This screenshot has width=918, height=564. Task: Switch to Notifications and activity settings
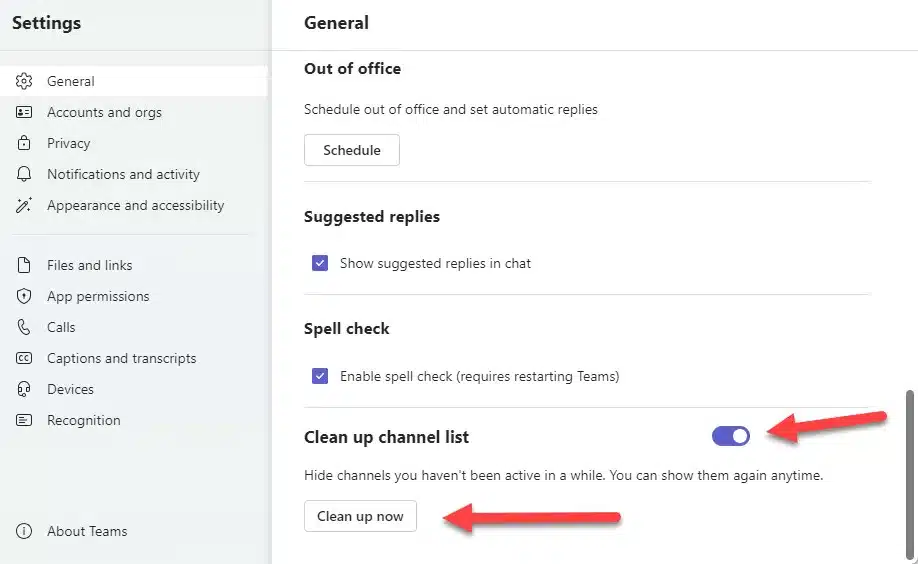(x=123, y=174)
